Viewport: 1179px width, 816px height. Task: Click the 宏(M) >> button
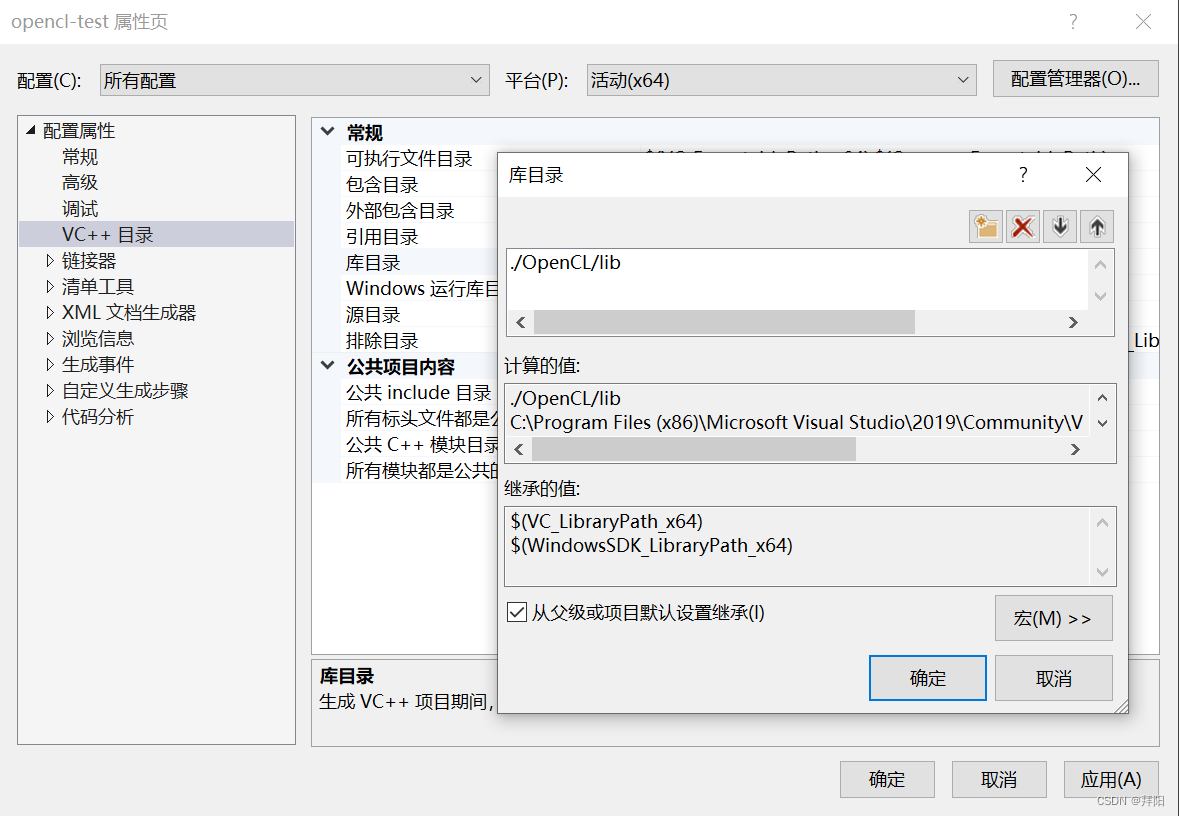click(x=1053, y=618)
